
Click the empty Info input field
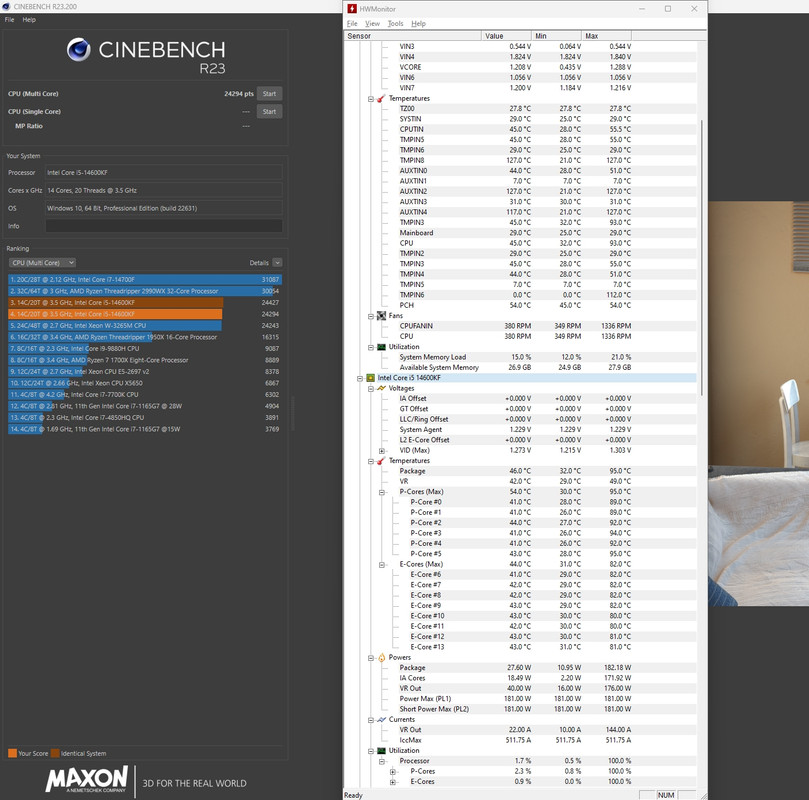click(x=164, y=226)
